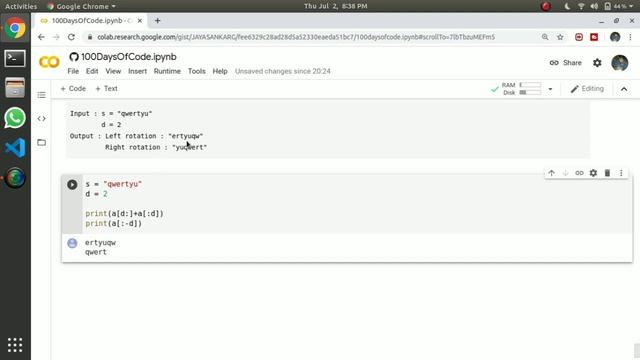Click the second red extension icon
Image resolution: width=640 pixels, height=360 pixels.
click(594, 37)
